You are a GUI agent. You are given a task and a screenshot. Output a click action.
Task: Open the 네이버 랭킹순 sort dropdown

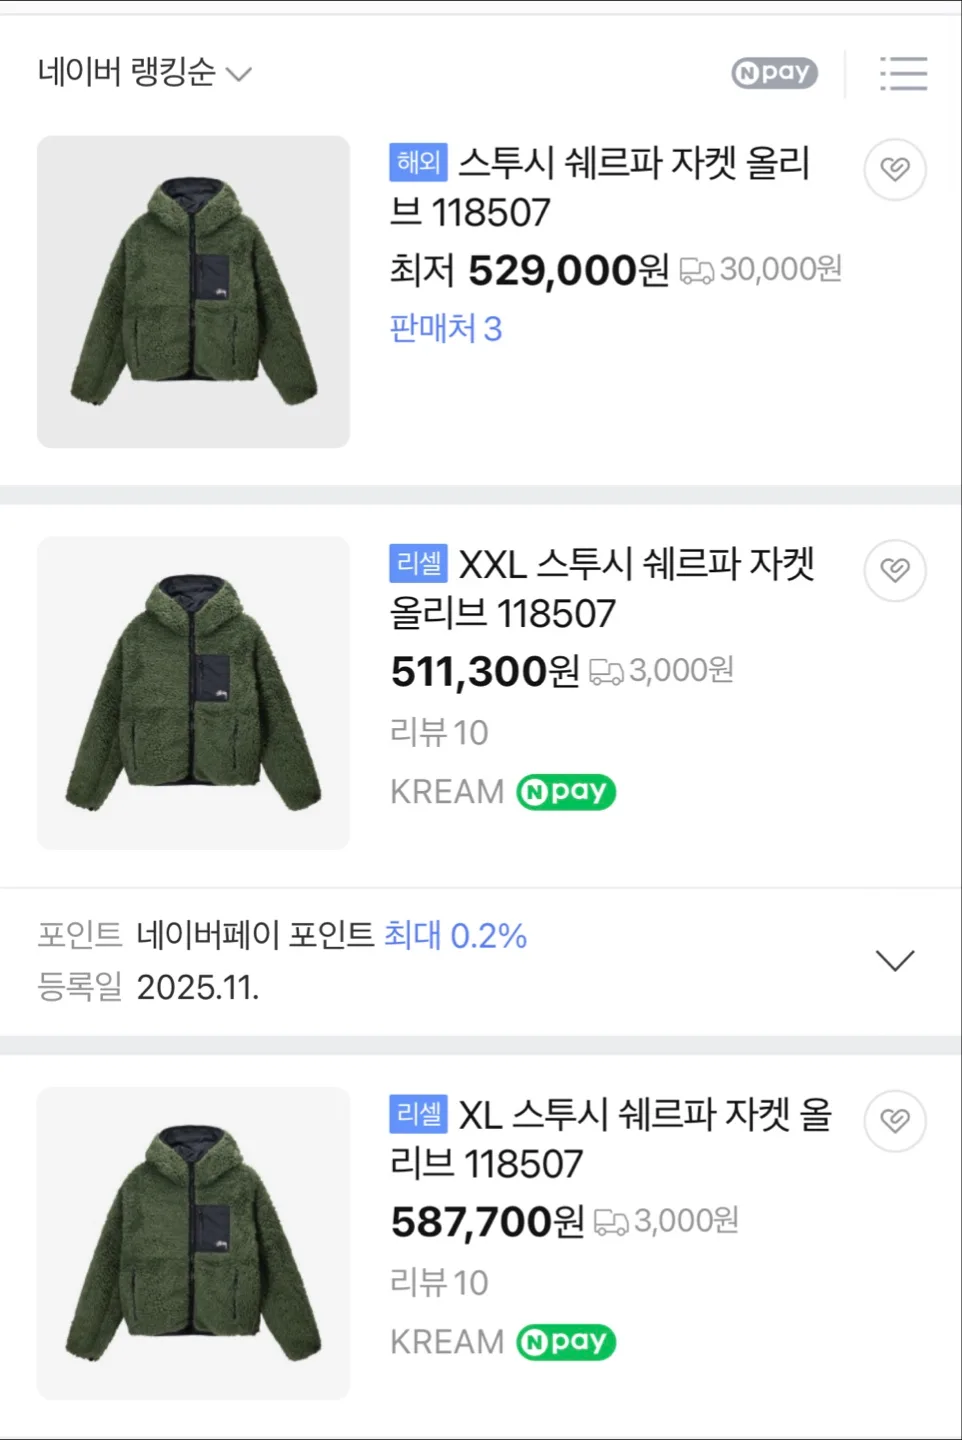tap(144, 73)
